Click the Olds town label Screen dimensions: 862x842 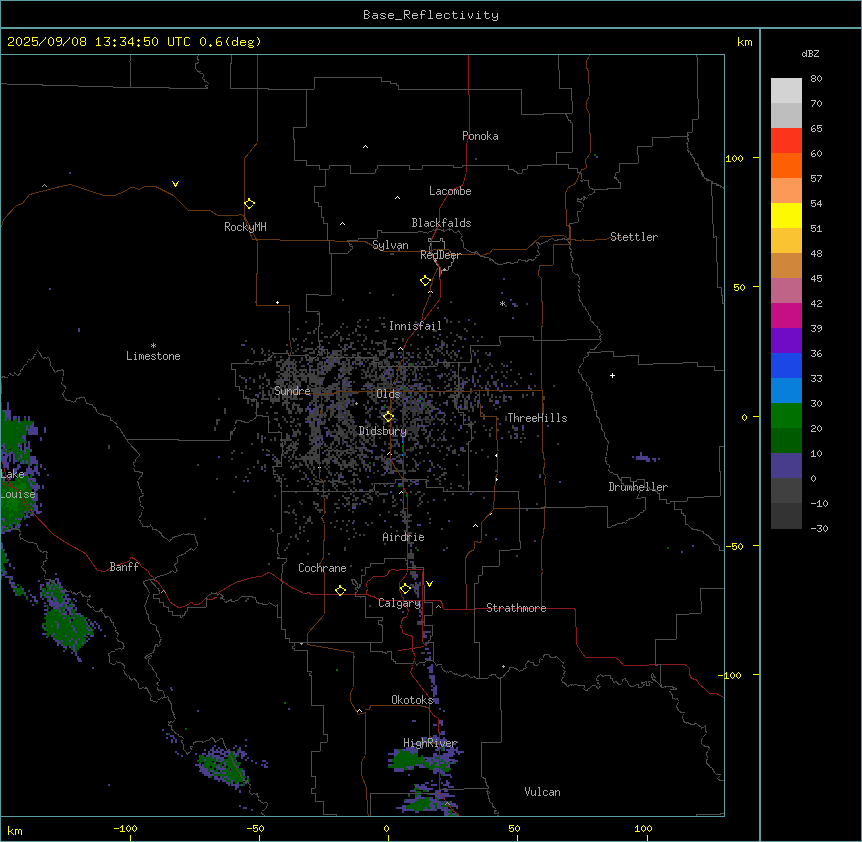click(388, 394)
